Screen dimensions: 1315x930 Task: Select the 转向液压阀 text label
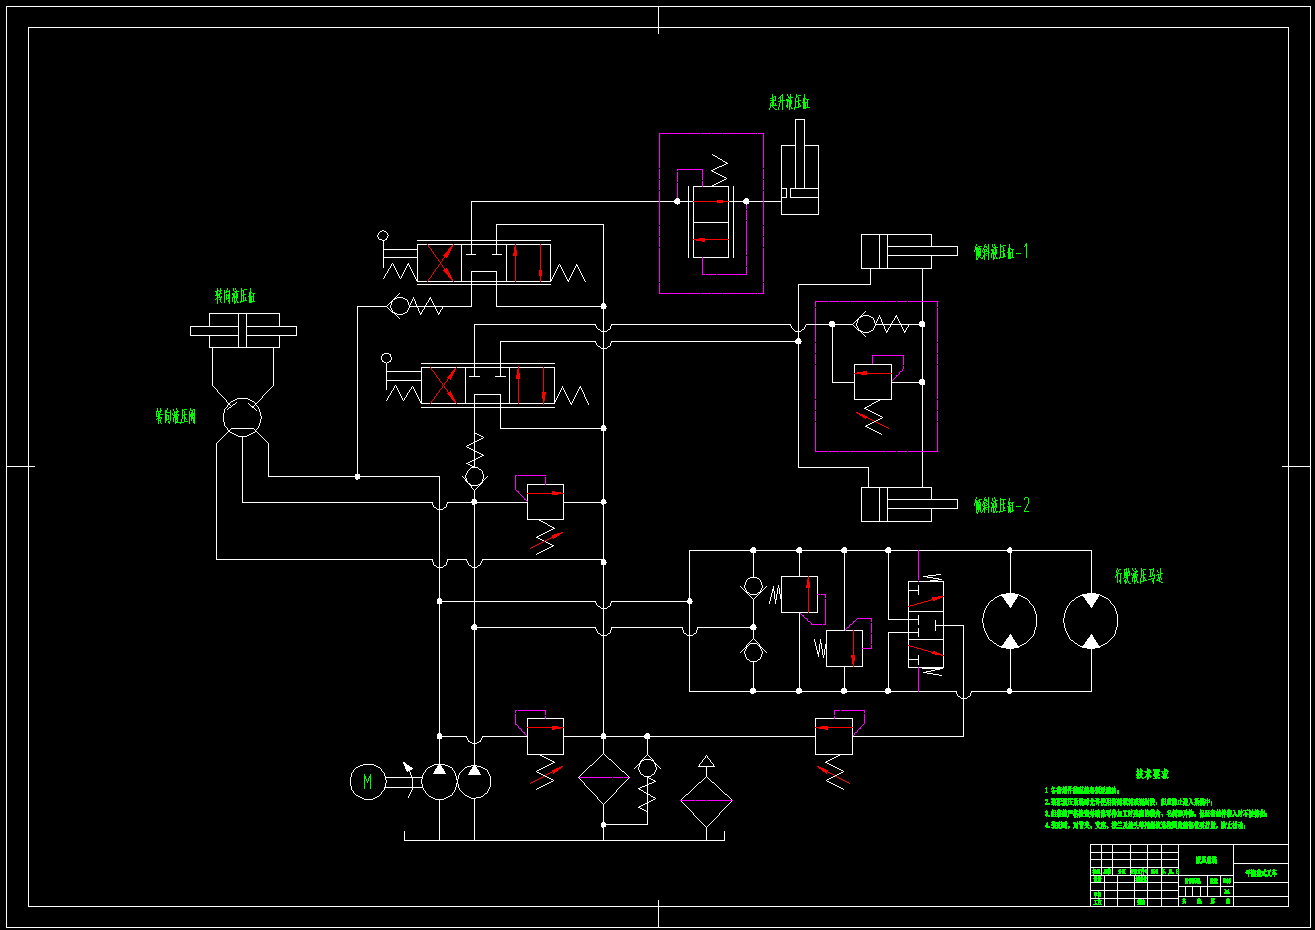(175, 416)
